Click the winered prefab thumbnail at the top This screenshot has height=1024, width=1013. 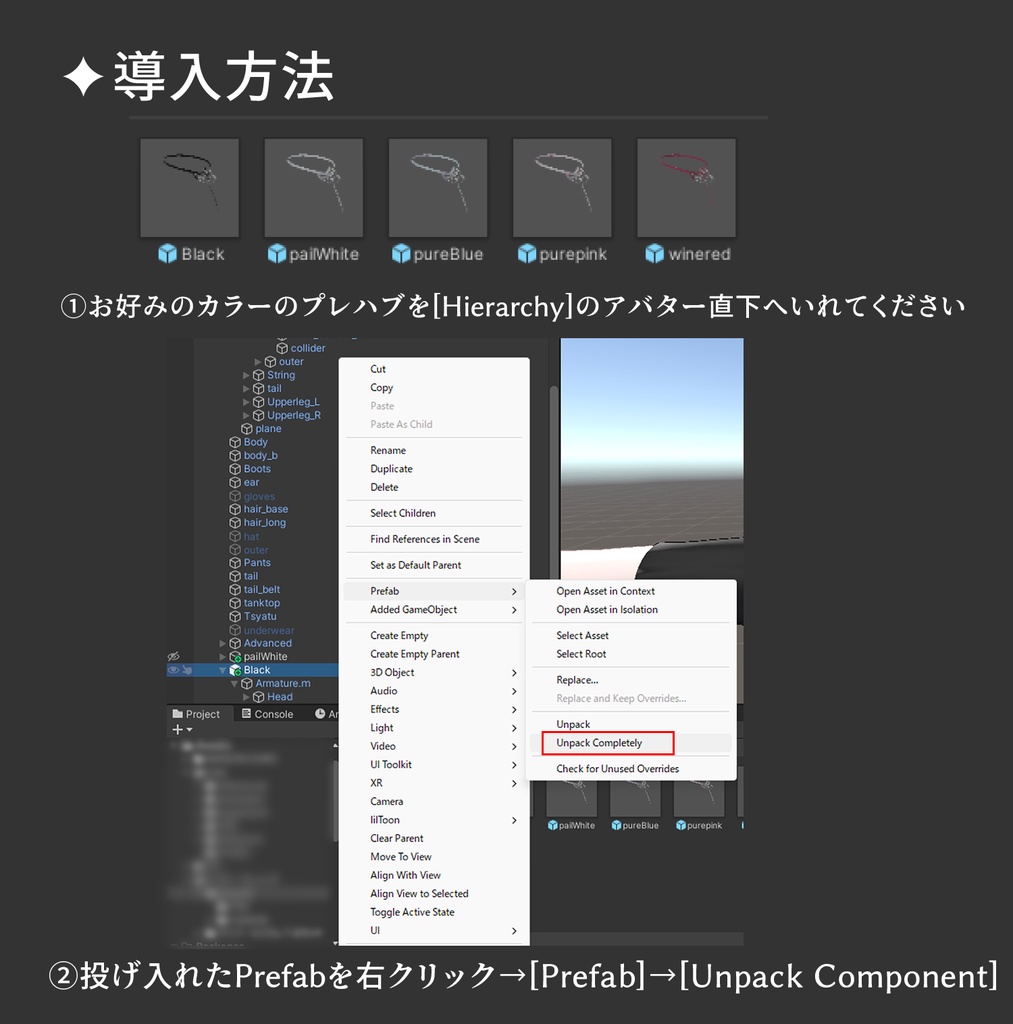[687, 187]
